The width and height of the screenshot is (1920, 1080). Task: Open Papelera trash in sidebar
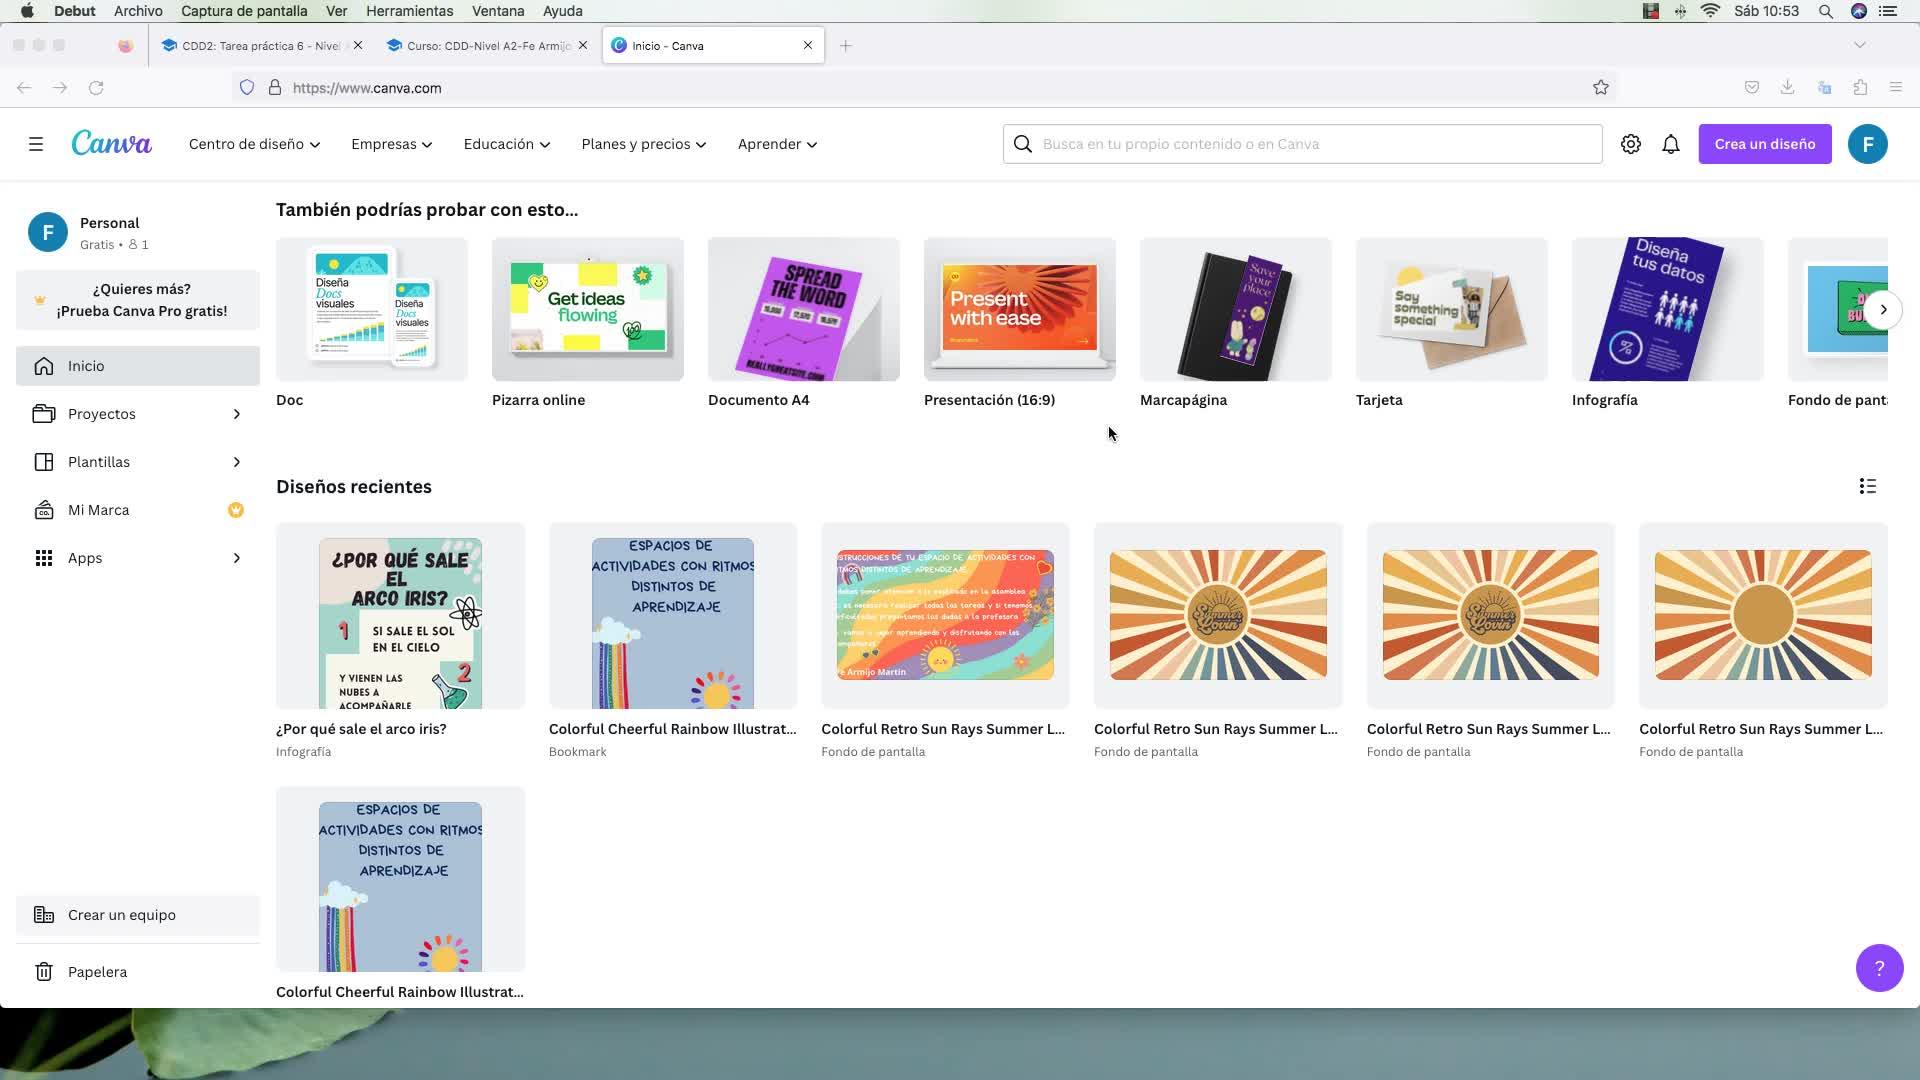click(97, 972)
